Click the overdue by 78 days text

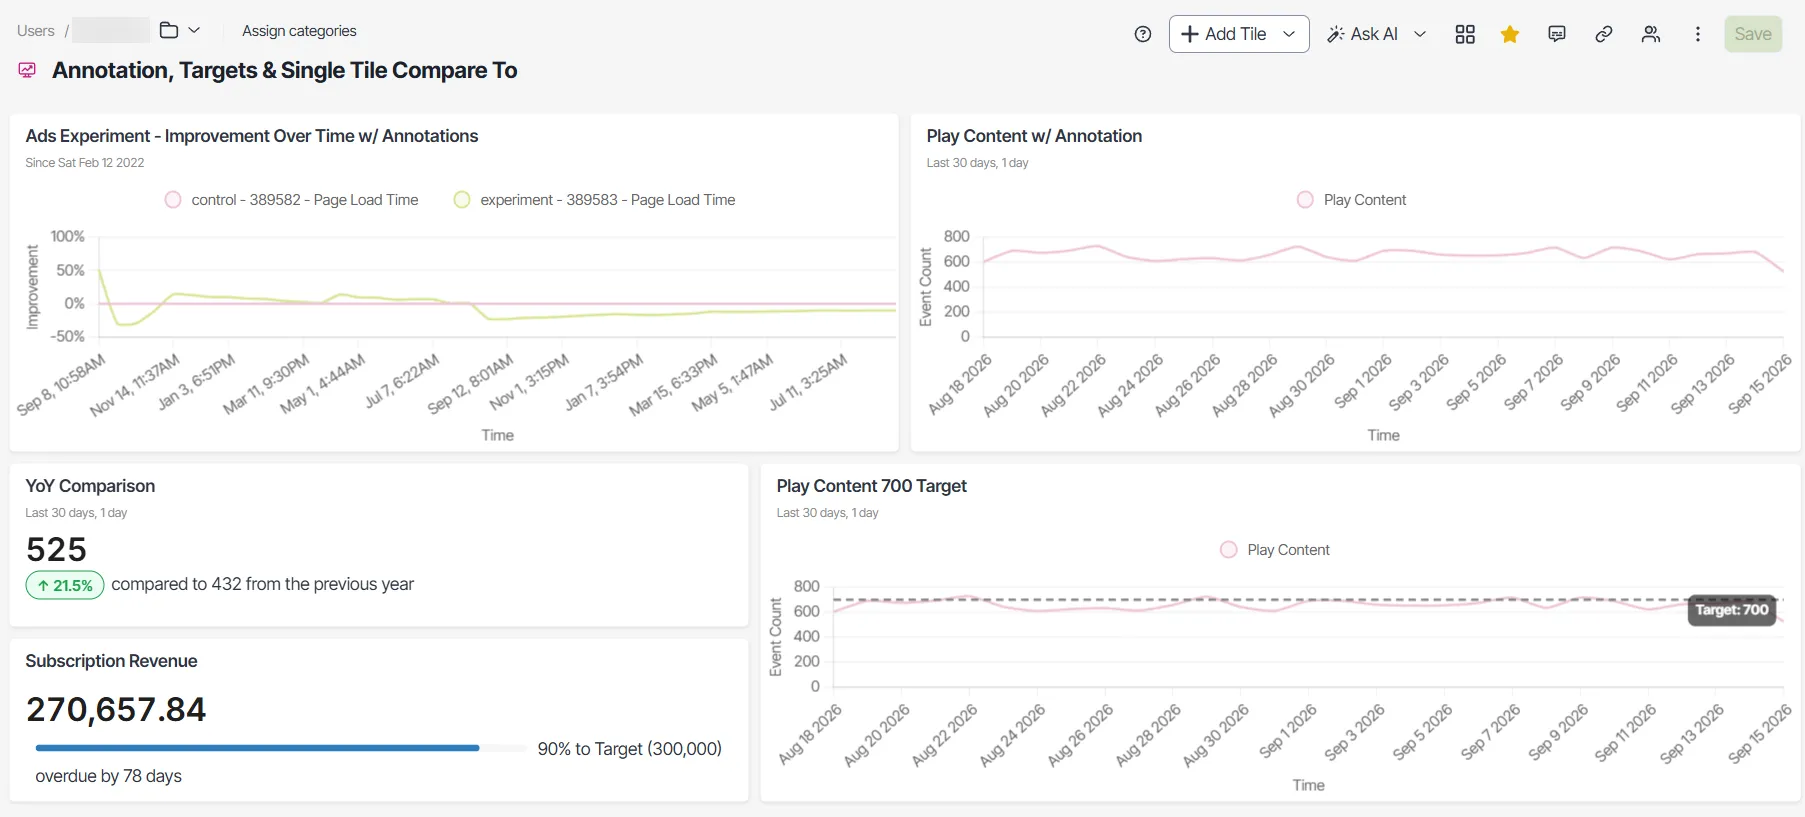pyautogui.click(x=108, y=776)
